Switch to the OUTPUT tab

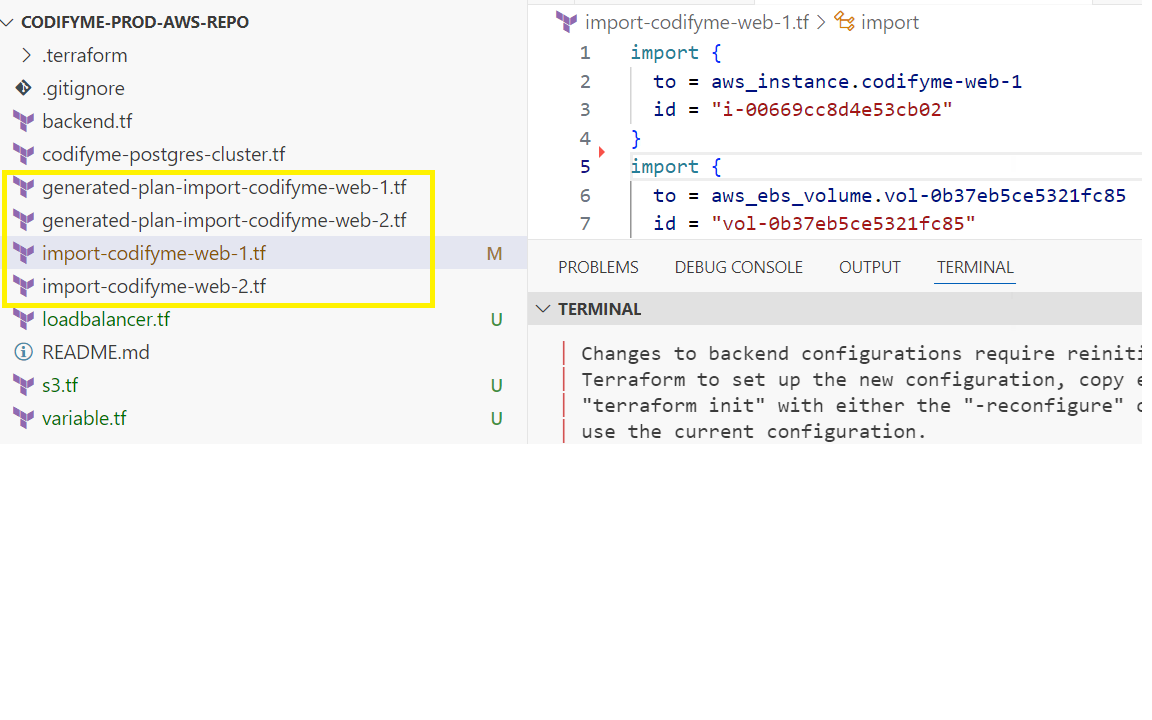coord(869,267)
